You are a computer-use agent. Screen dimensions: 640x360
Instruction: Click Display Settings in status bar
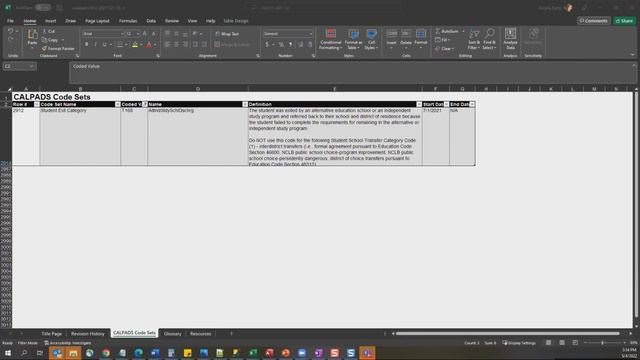tap(519, 343)
